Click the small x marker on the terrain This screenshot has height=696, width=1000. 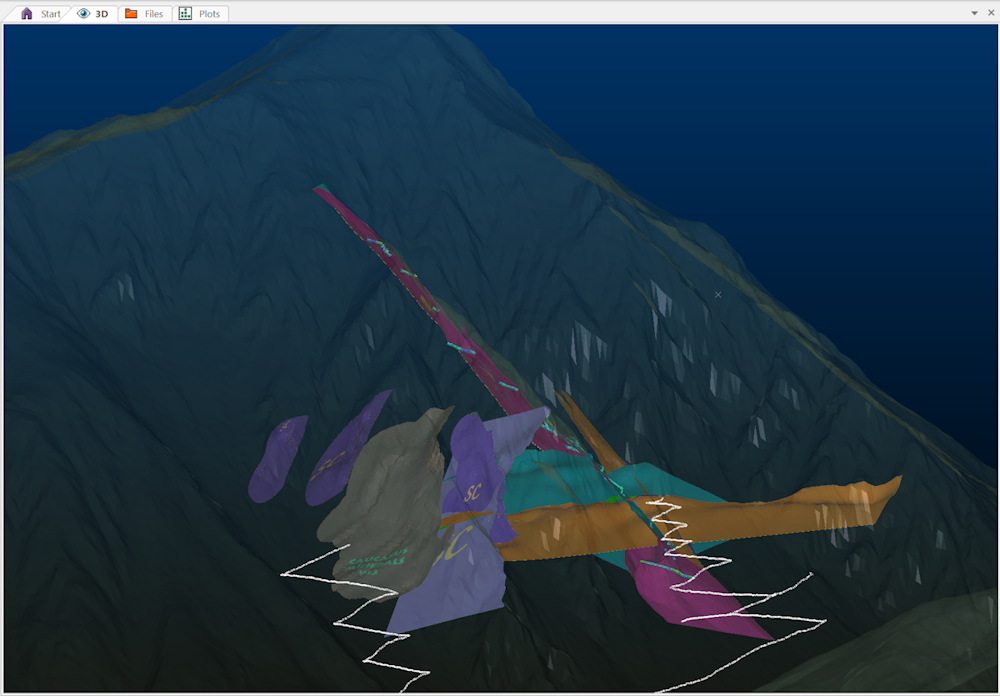point(718,295)
